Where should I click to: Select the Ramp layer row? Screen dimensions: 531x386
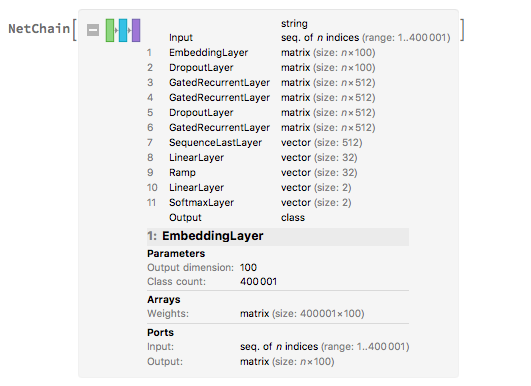coord(252,172)
